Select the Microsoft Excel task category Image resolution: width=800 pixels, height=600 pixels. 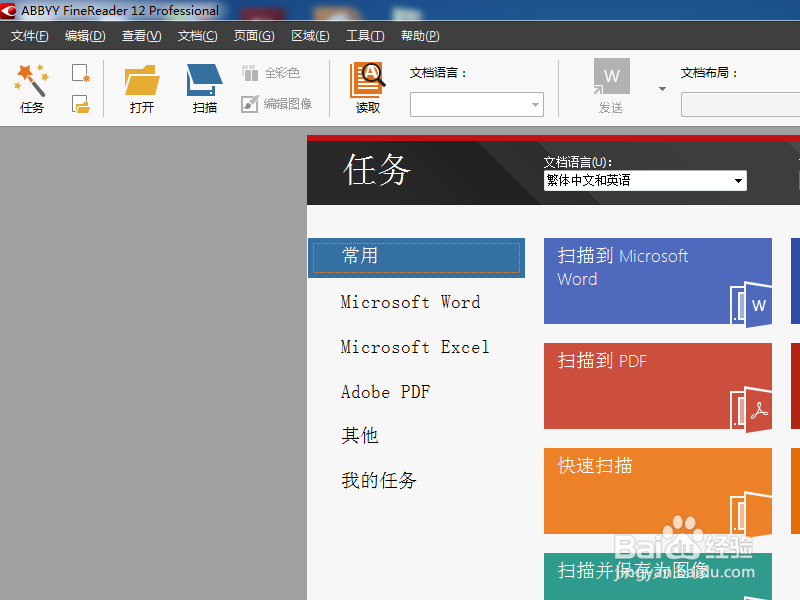coord(415,347)
